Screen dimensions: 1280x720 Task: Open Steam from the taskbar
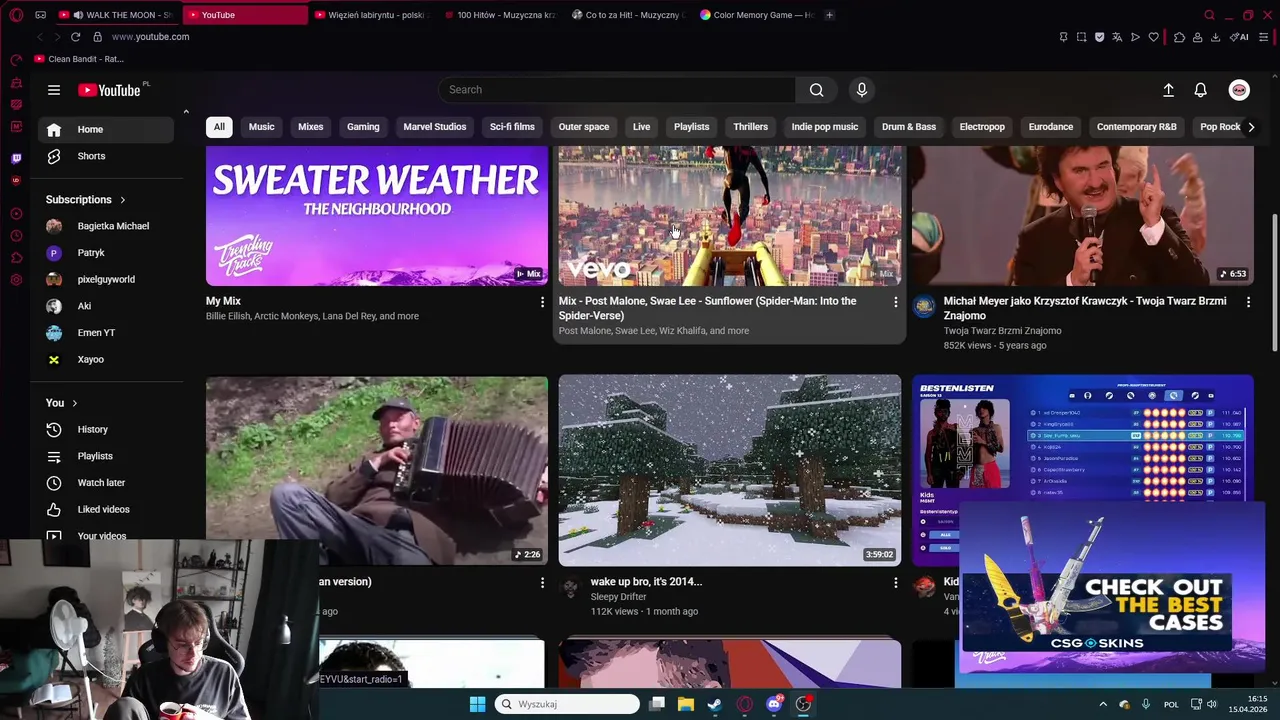[714, 704]
